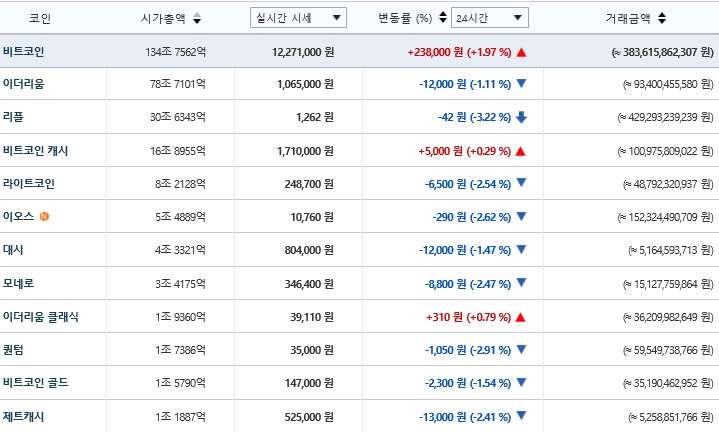Click the down triangle in 모네로 row
The width and height of the screenshot is (719, 432).
pos(521,283)
